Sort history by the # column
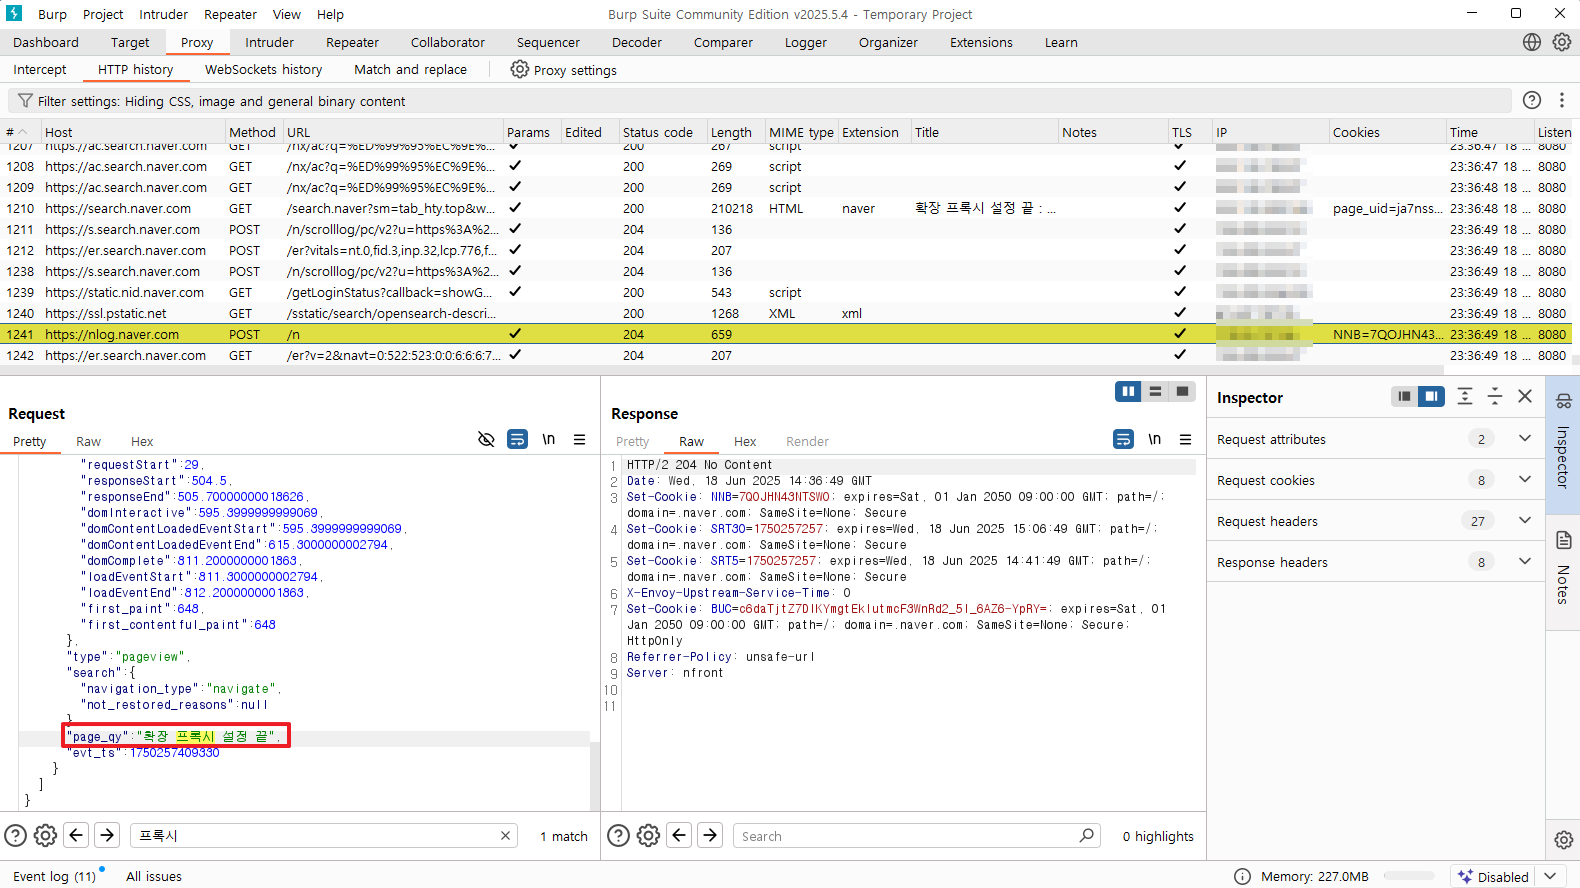 19,132
